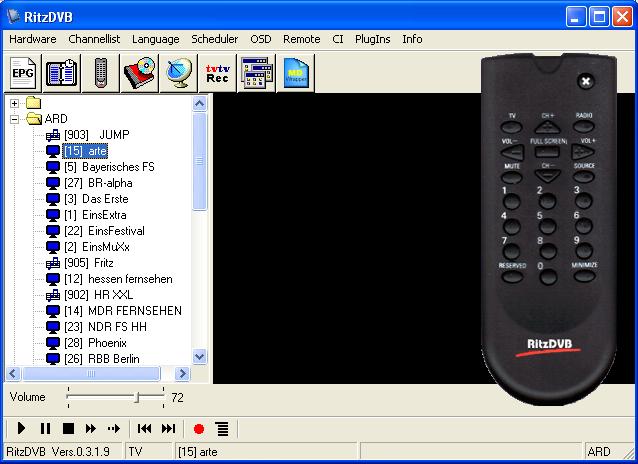Select the [27] BR-alpha channel
Screen dimensions: 638x464
click(98, 183)
